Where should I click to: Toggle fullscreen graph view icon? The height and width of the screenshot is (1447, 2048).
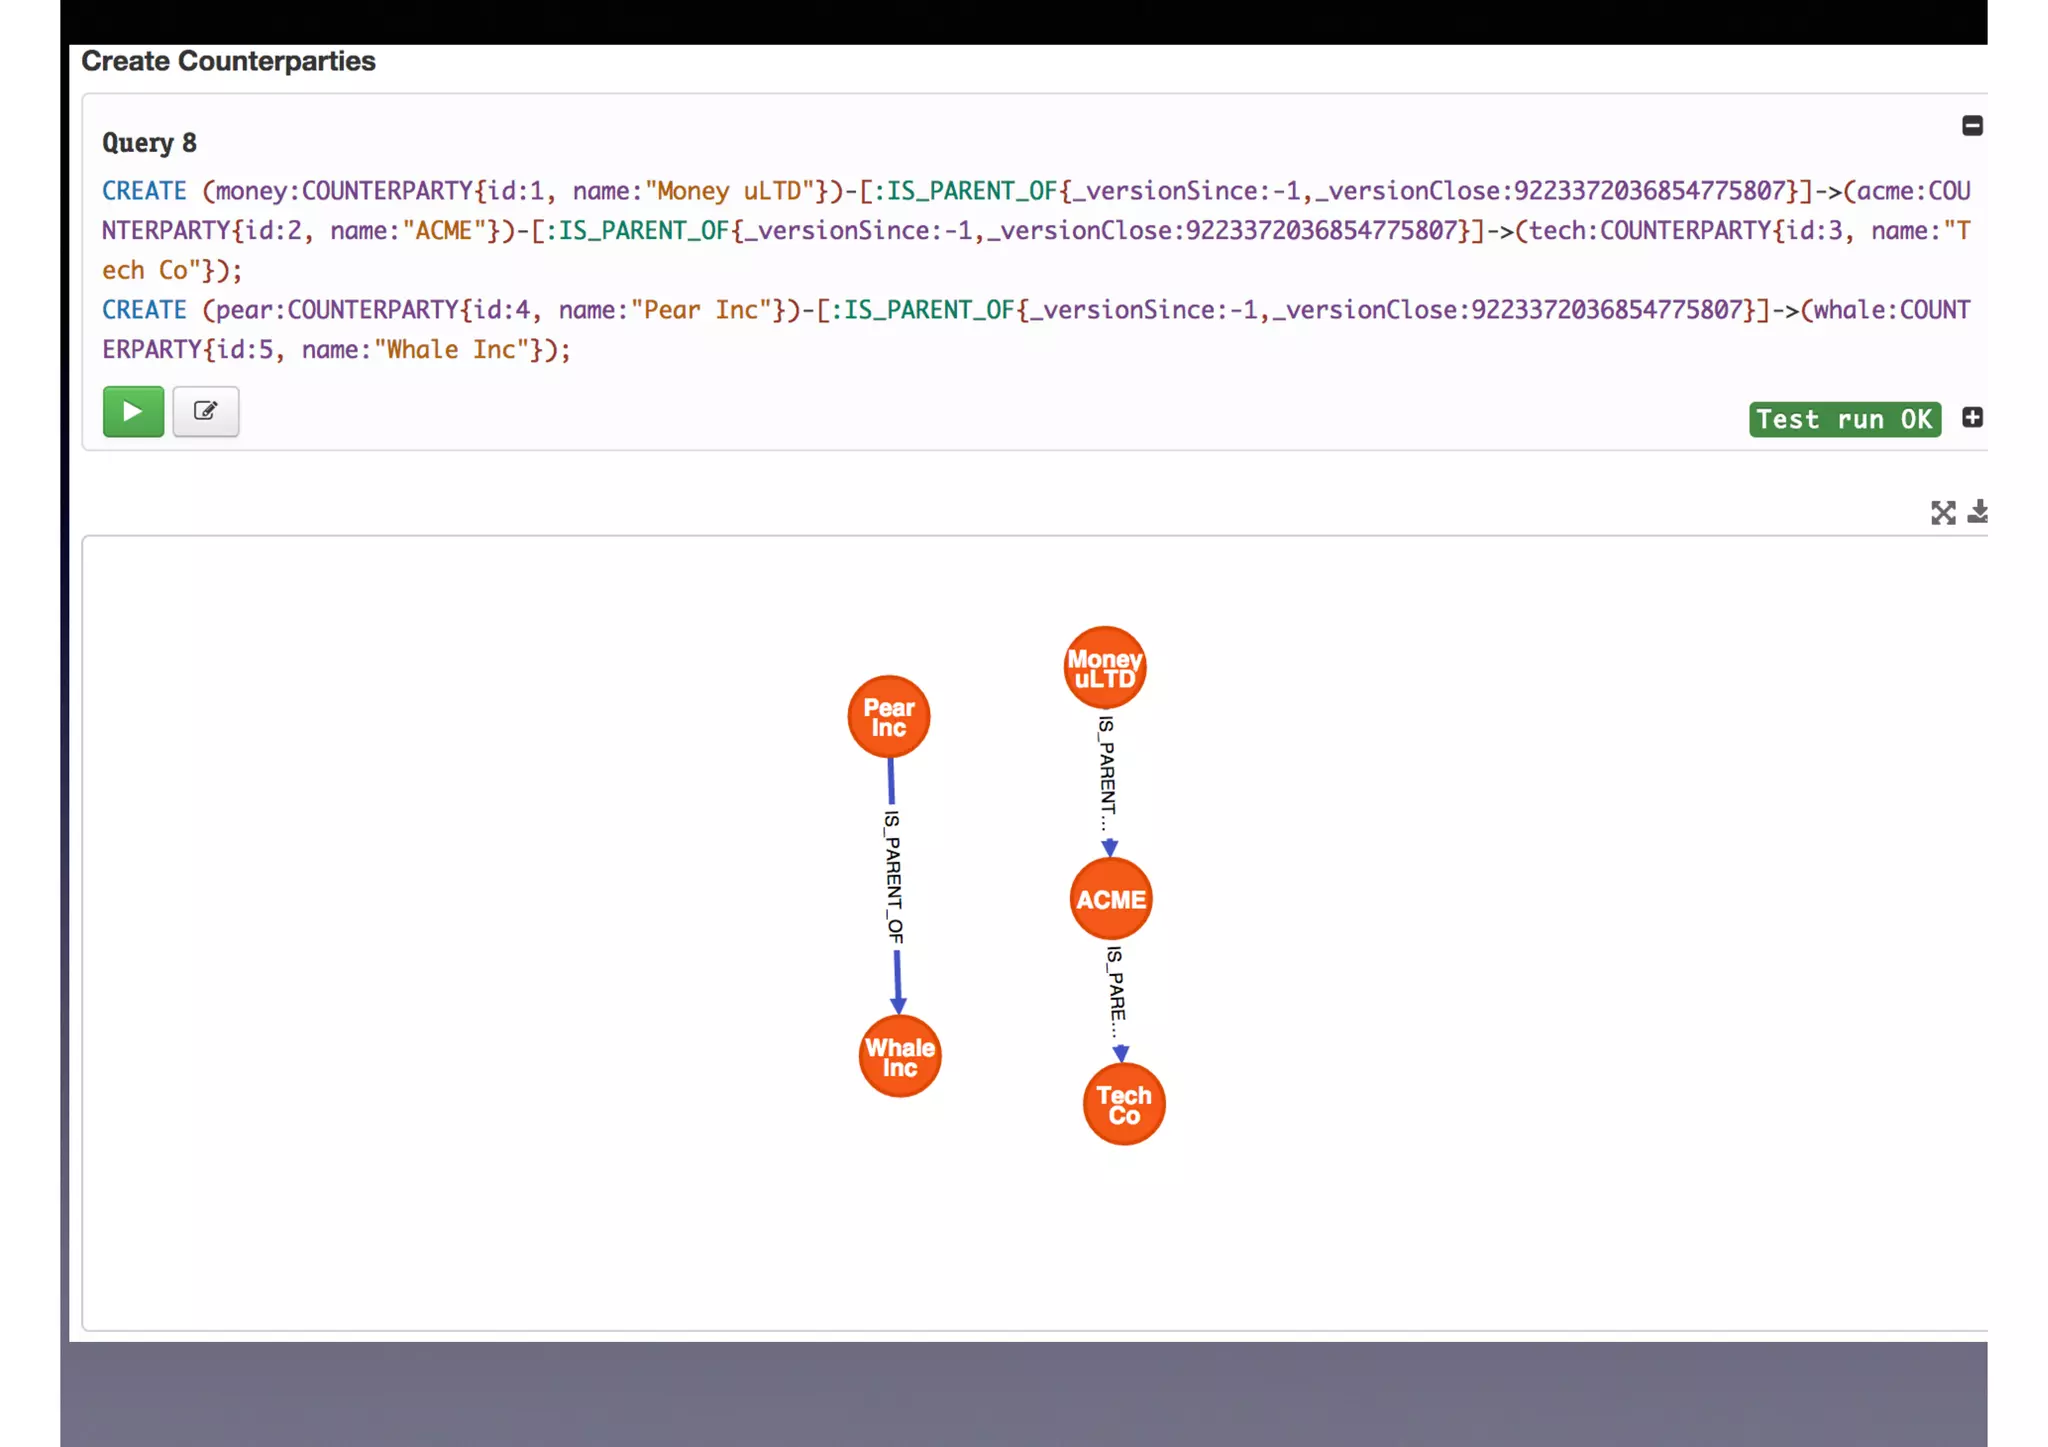[x=1942, y=513]
